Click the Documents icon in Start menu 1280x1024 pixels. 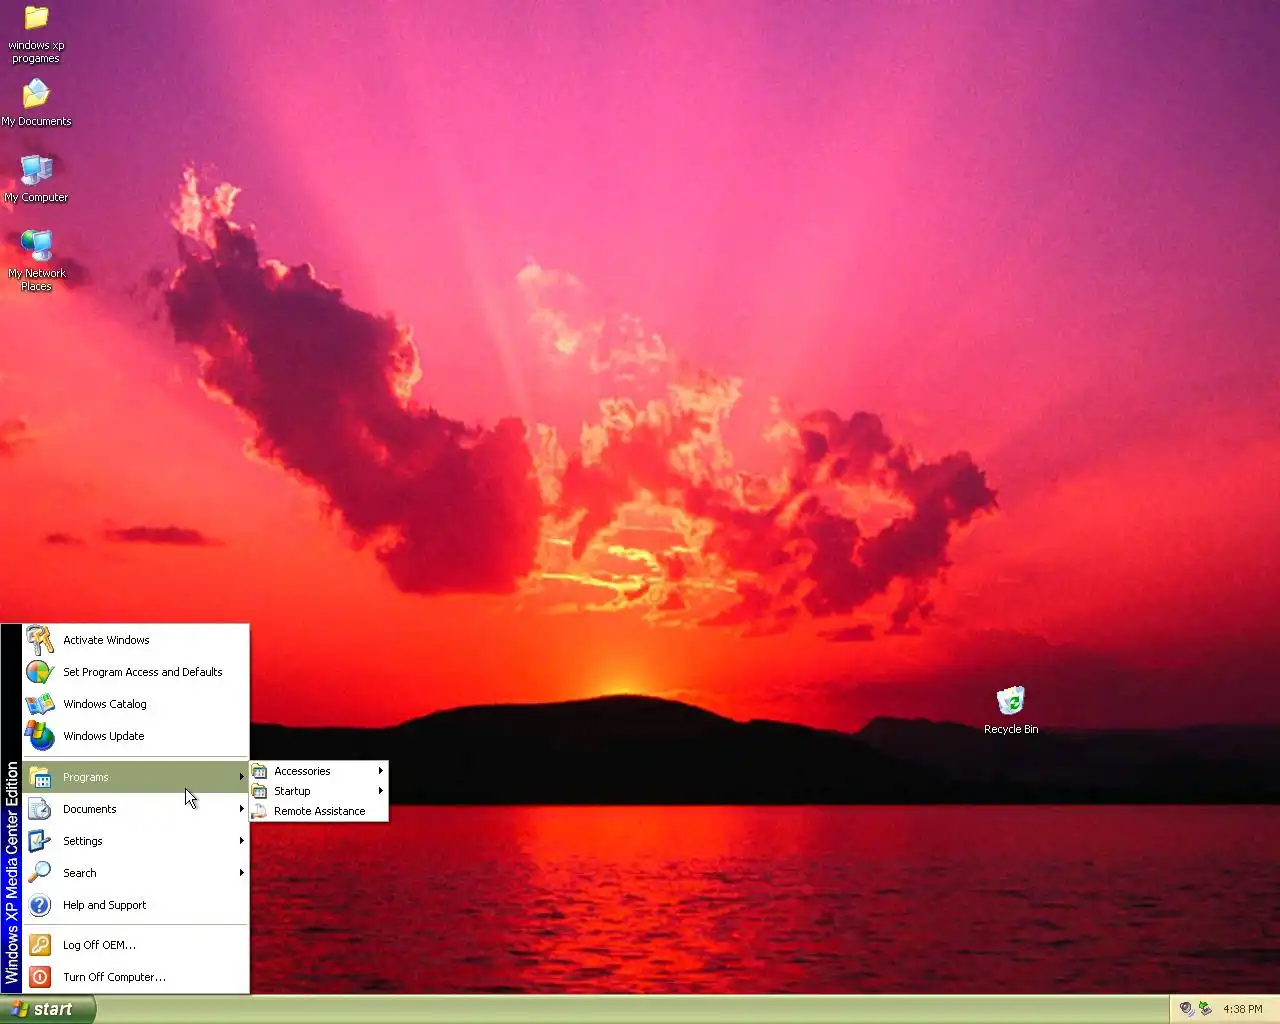pos(40,809)
